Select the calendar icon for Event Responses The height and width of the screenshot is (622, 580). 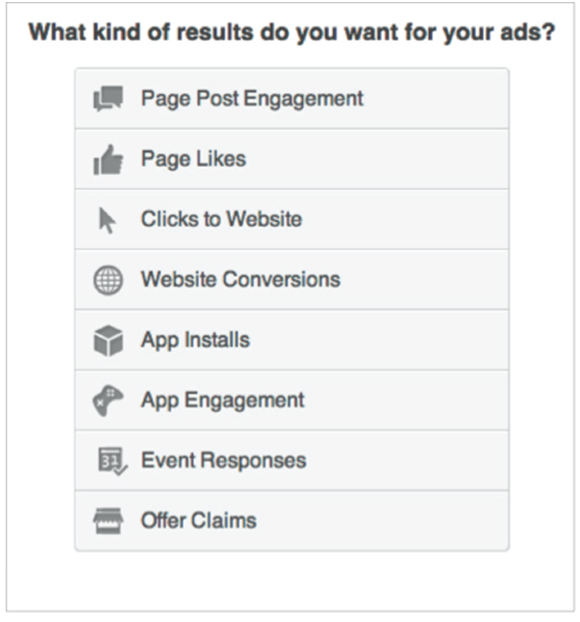tap(113, 461)
